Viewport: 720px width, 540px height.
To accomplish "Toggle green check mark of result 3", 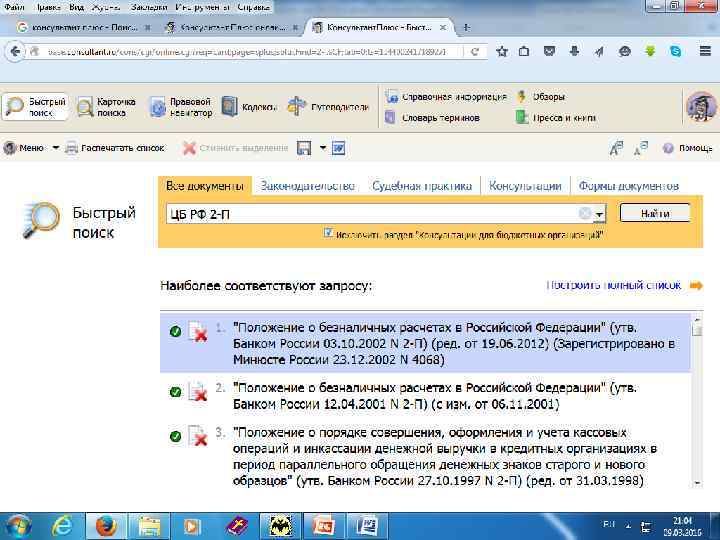I will [175, 436].
